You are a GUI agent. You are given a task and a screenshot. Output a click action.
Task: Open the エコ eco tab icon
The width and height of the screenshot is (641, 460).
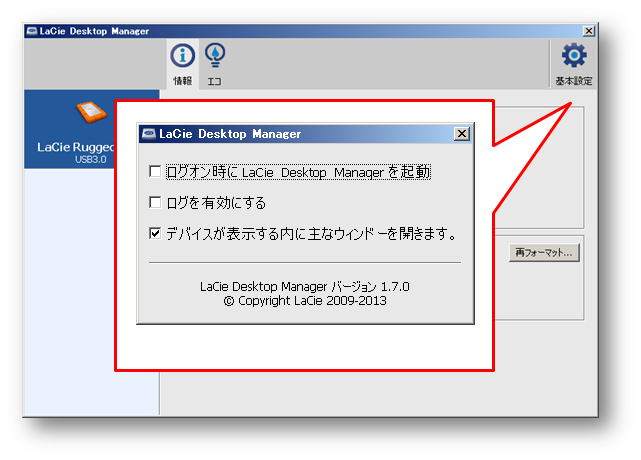215,56
